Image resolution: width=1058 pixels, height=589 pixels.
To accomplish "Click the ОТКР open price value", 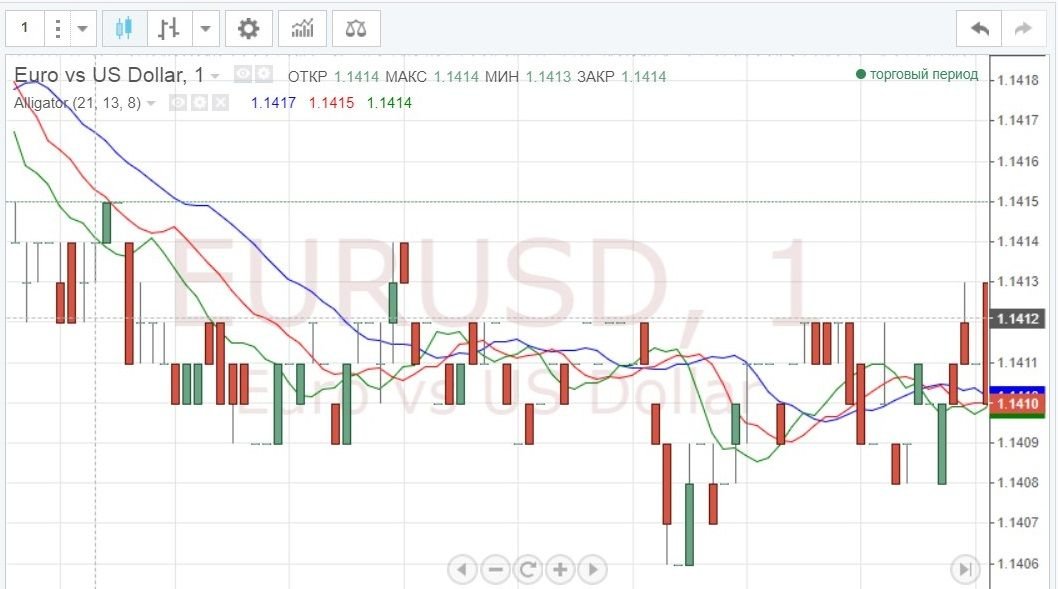I will coord(357,77).
